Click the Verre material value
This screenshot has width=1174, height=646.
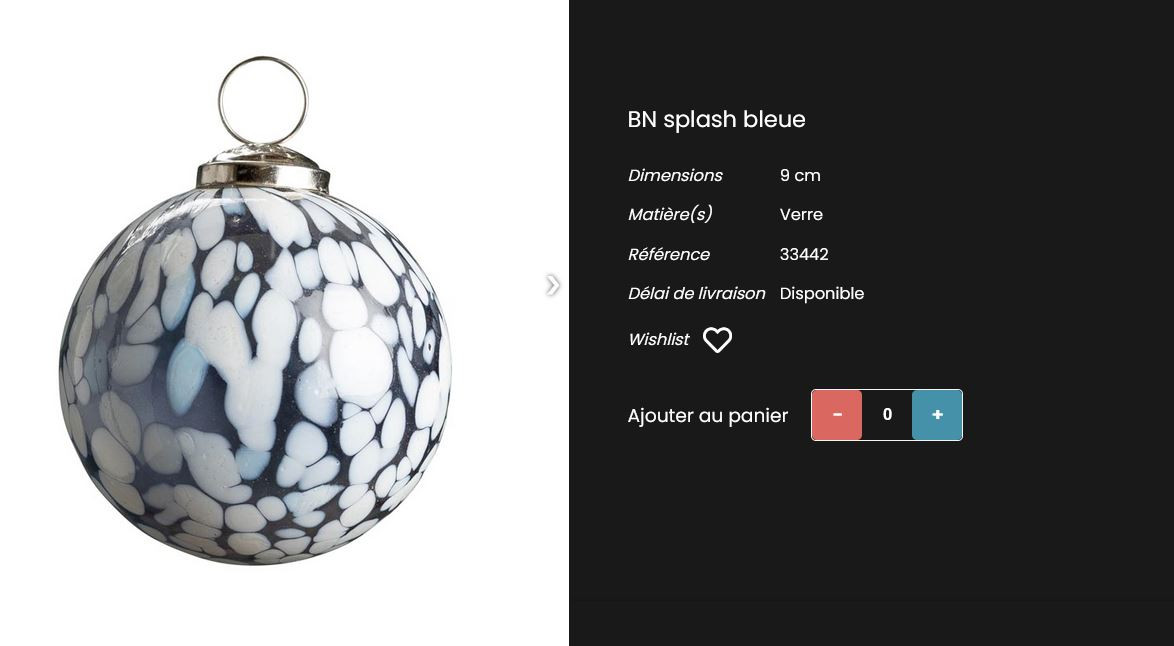(801, 215)
